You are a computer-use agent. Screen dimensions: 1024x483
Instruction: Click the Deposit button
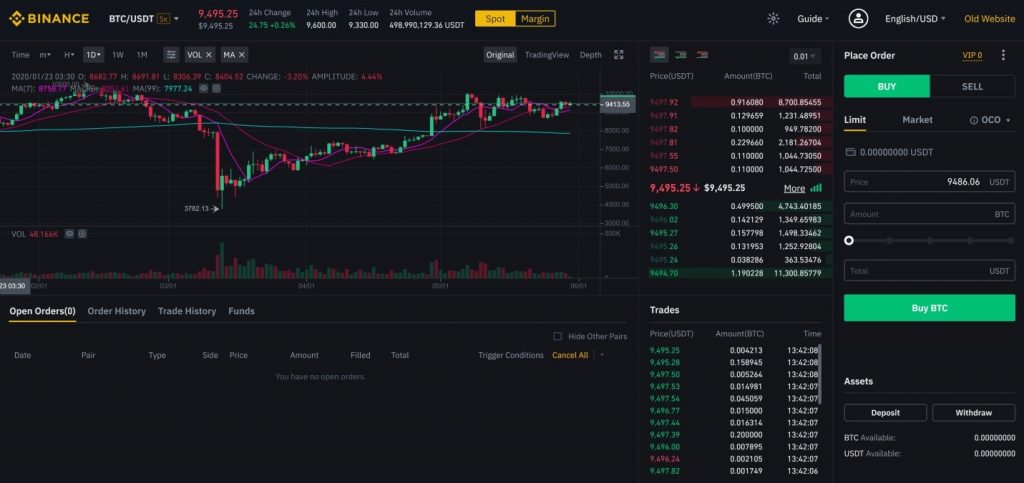click(x=885, y=413)
